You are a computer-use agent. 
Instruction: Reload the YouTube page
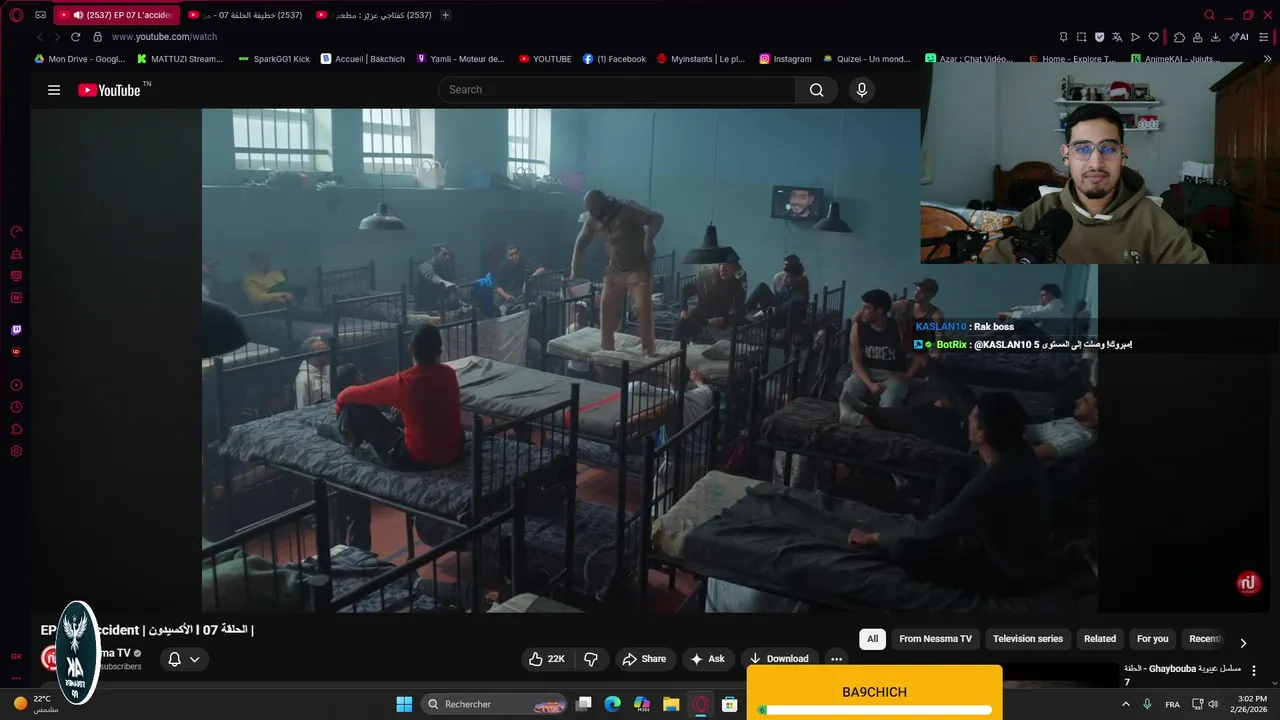point(75,37)
